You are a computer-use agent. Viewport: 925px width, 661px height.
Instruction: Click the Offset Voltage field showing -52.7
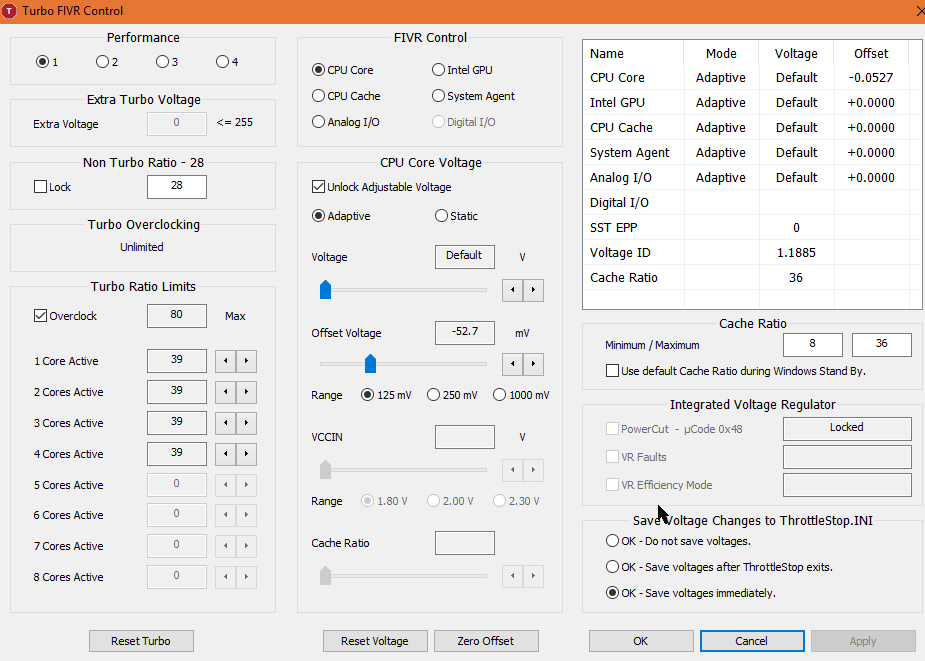point(465,333)
